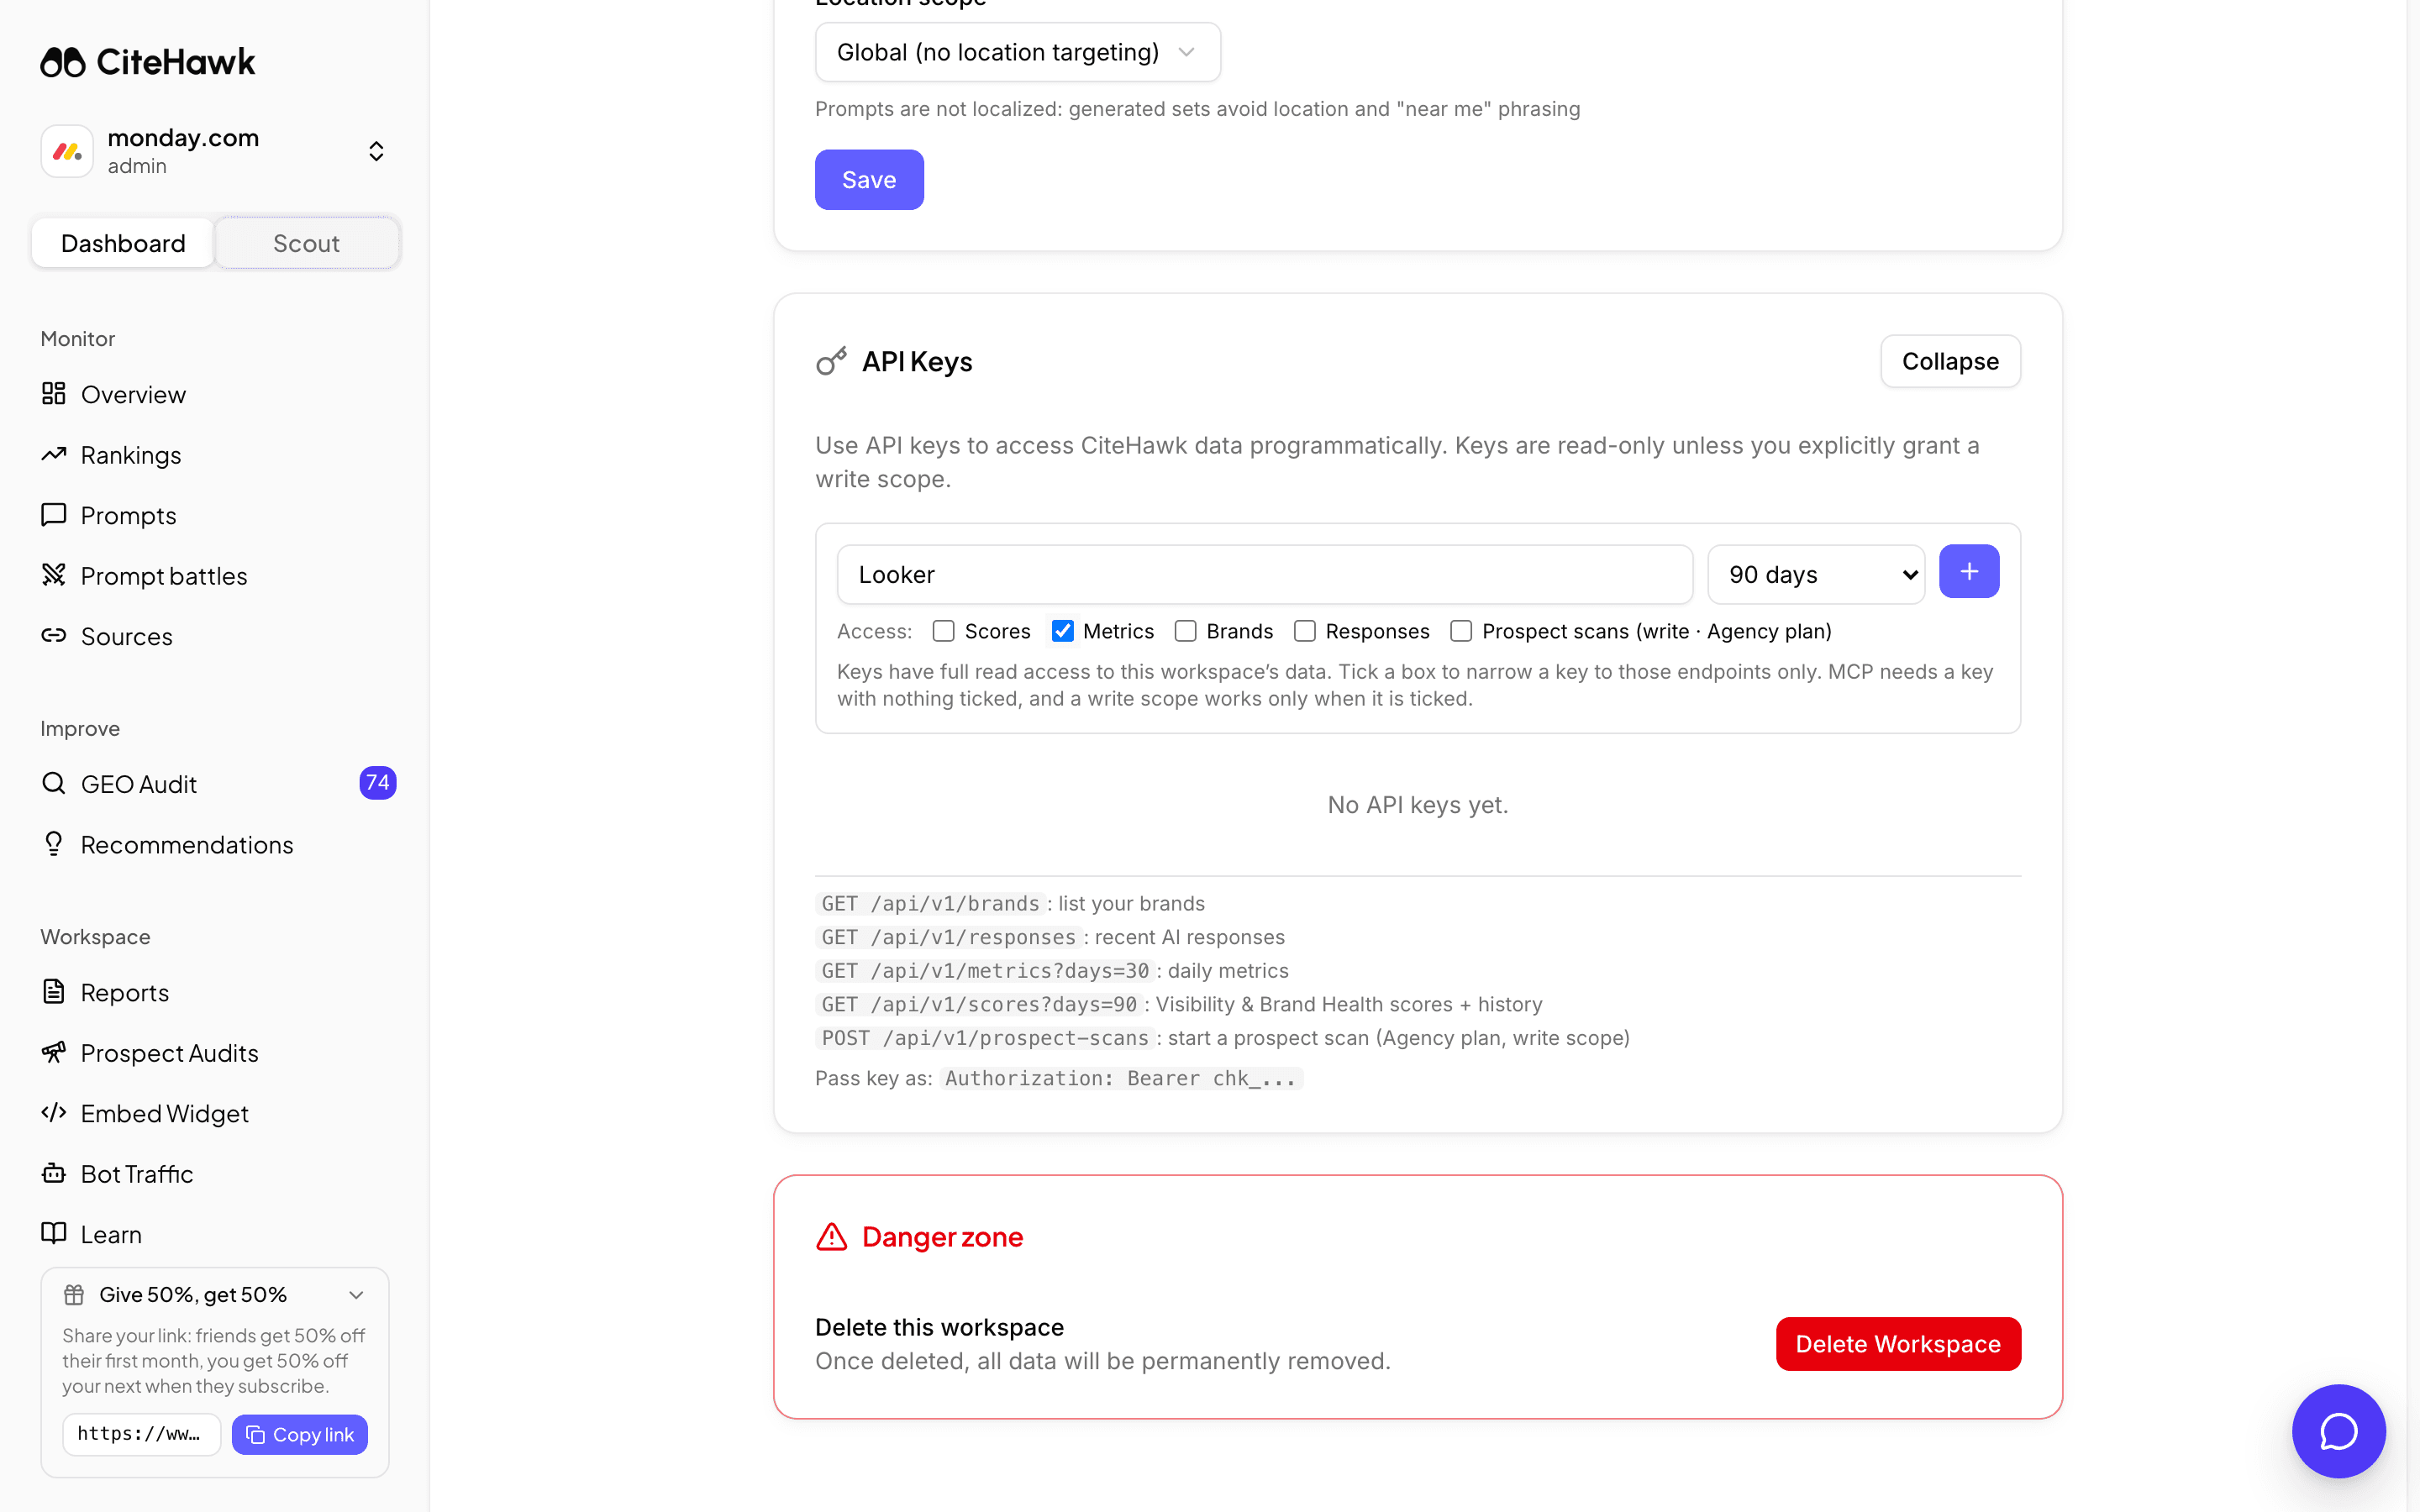This screenshot has height=1512, width=2420.
Task: Open Embed Widget in the sidebar
Action: coord(215,1113)
